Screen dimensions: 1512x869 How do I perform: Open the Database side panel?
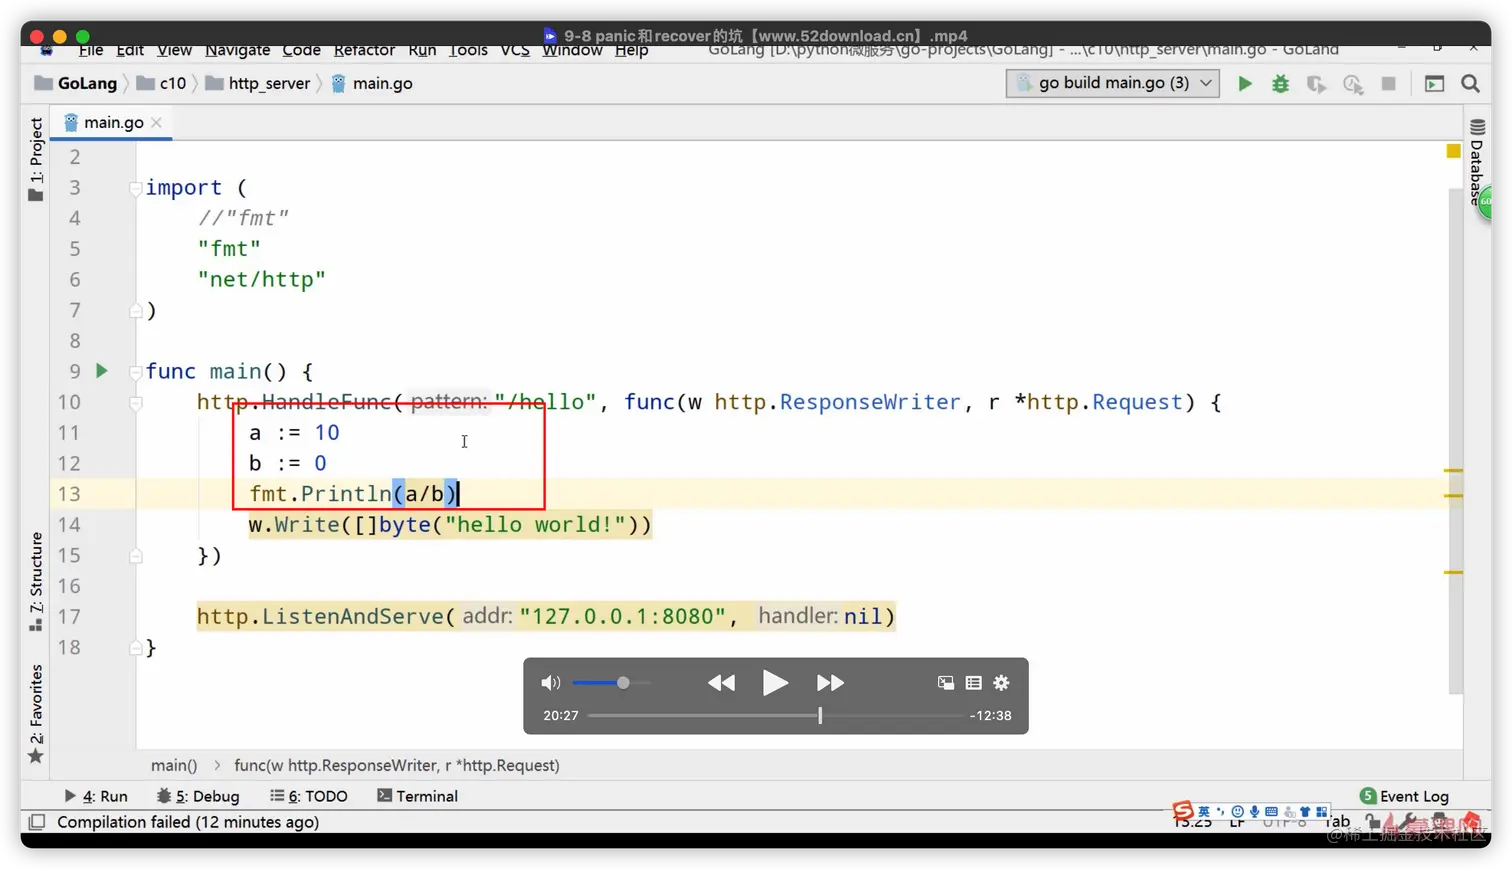click(x=1477, y=162)
